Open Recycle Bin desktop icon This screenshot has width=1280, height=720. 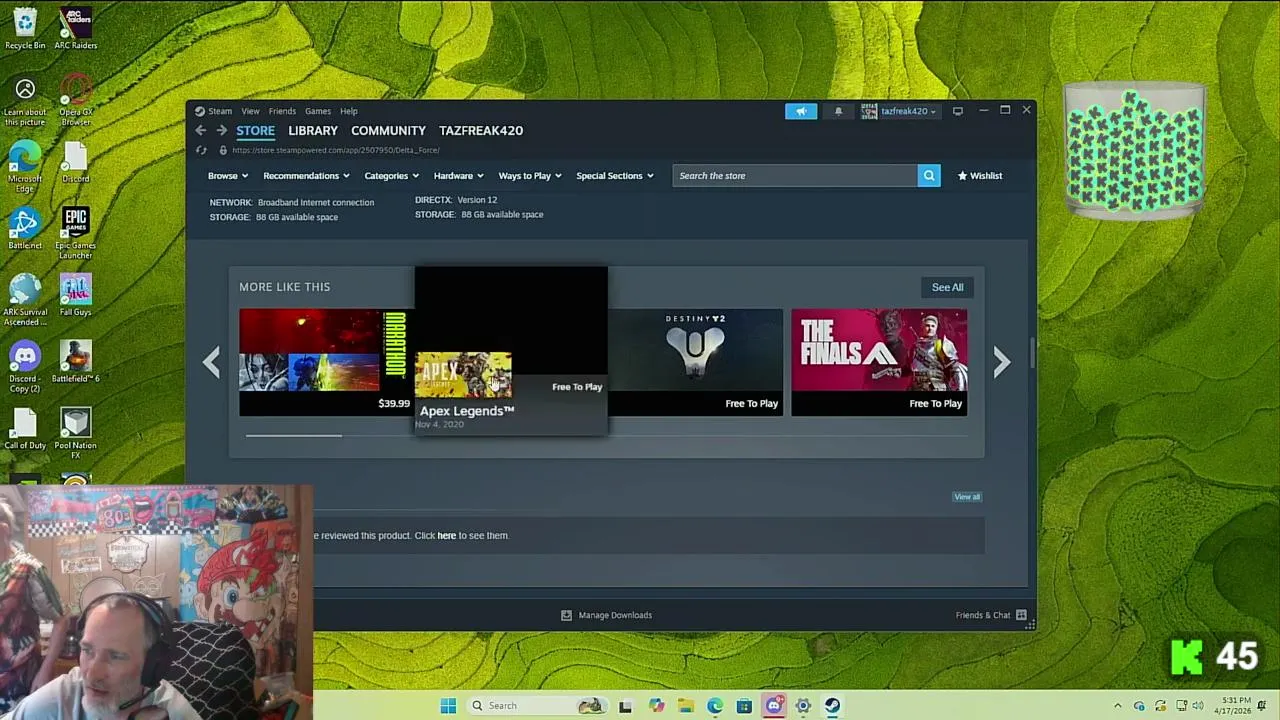click(x=25, y=28)
